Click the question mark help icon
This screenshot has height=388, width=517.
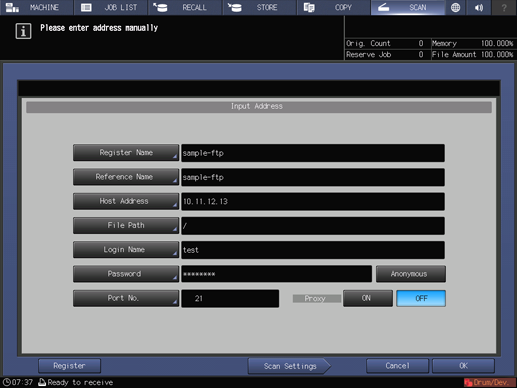point(504,7)
